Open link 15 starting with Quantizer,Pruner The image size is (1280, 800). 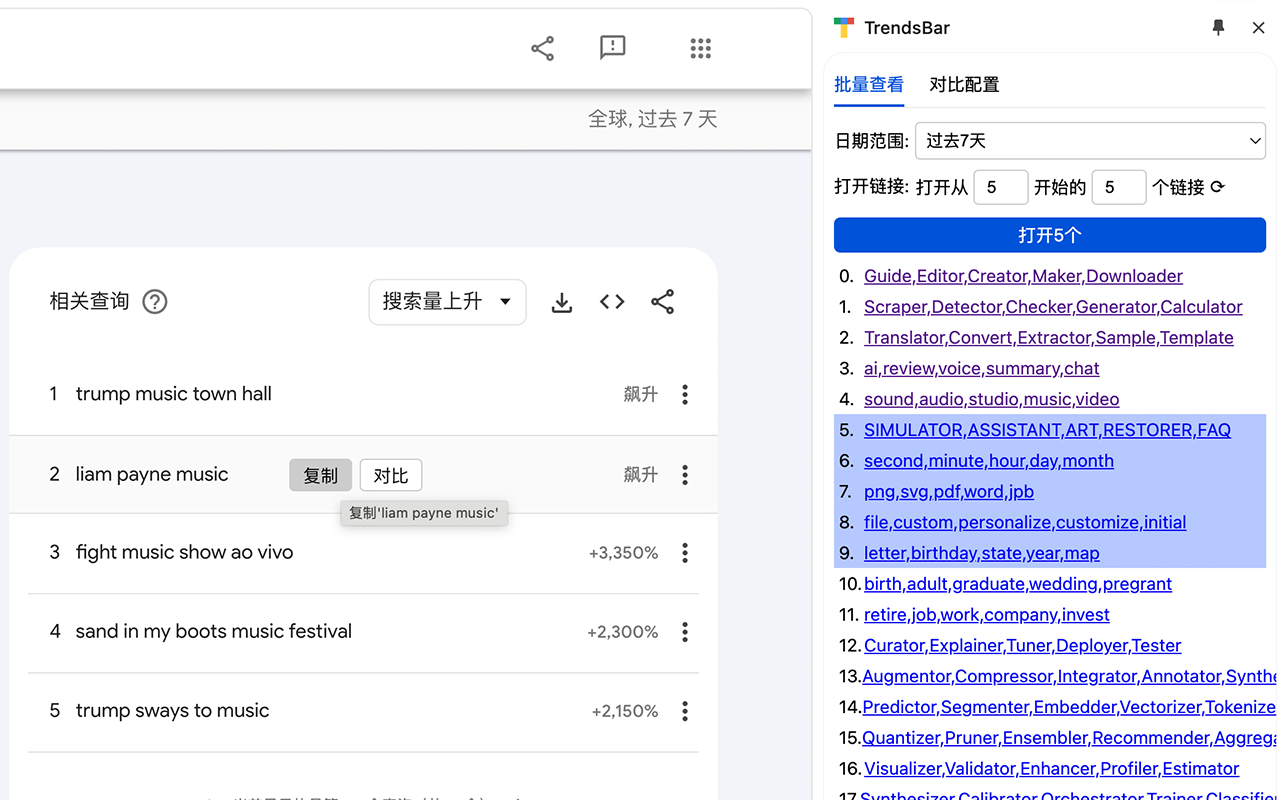point(1068,738)
